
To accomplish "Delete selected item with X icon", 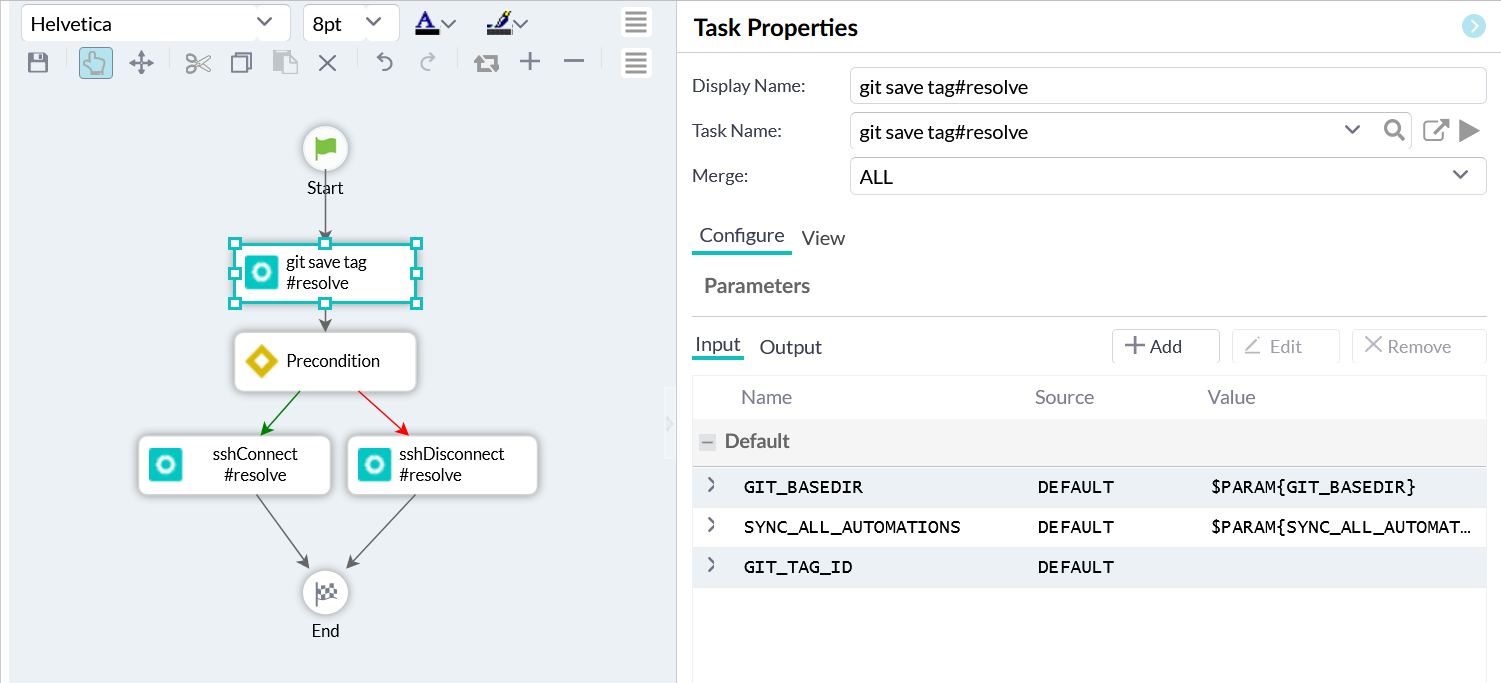I will click(327, 63).
